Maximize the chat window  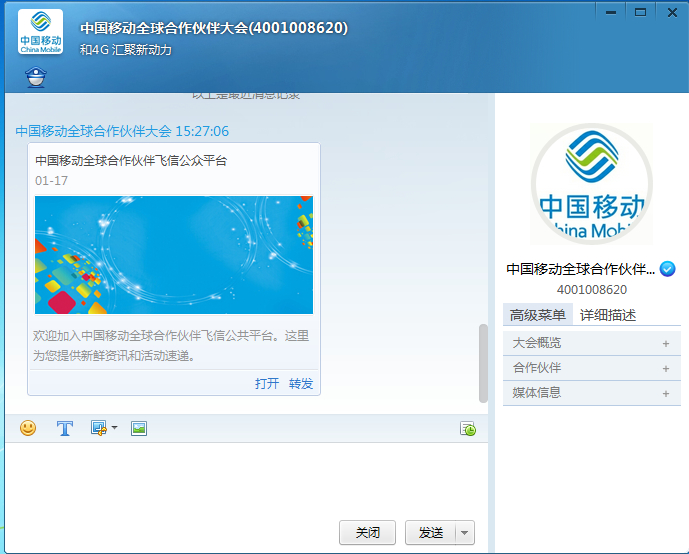click(x=640, y=12)
